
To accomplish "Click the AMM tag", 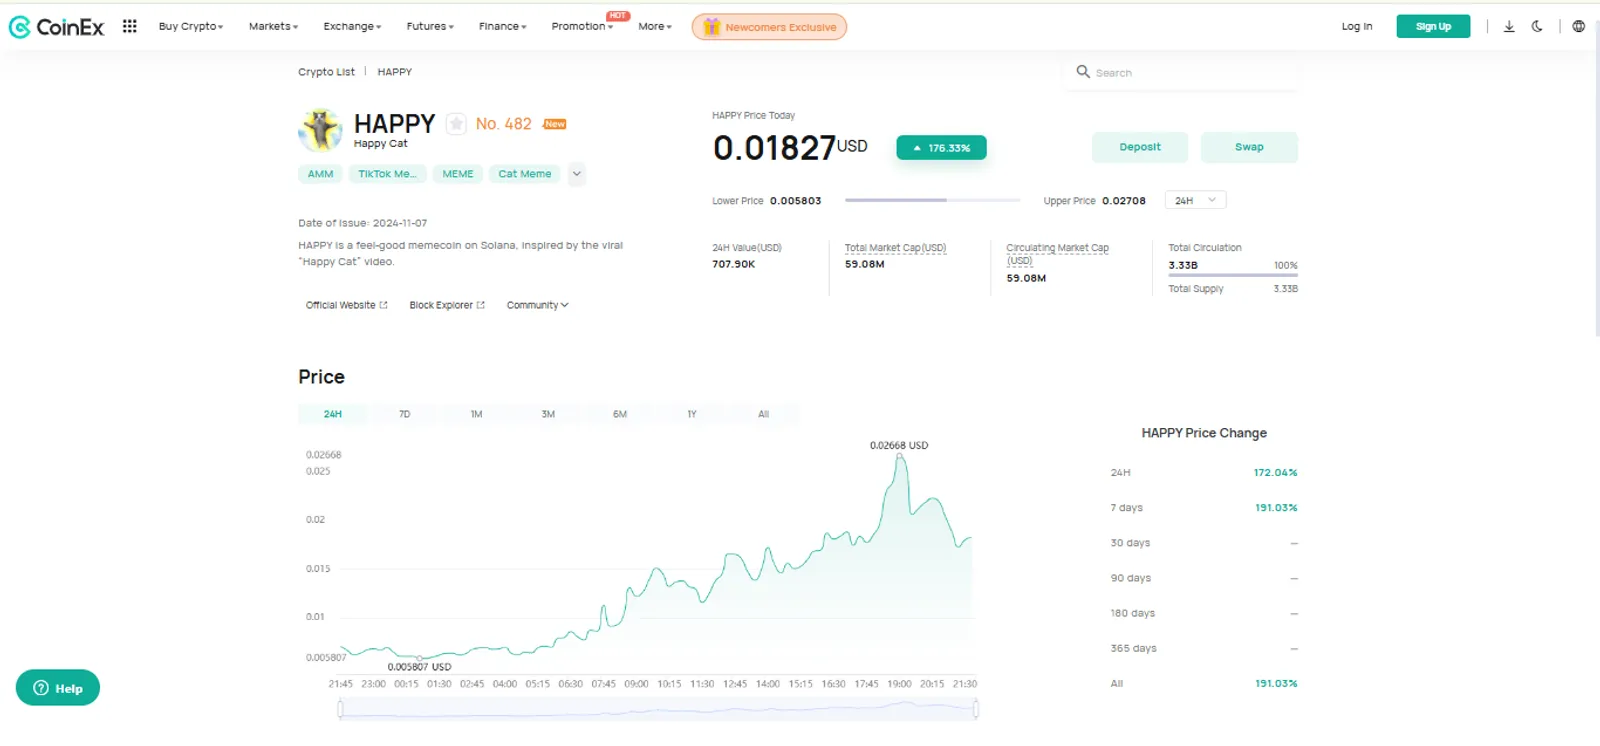I will (320, 174).
